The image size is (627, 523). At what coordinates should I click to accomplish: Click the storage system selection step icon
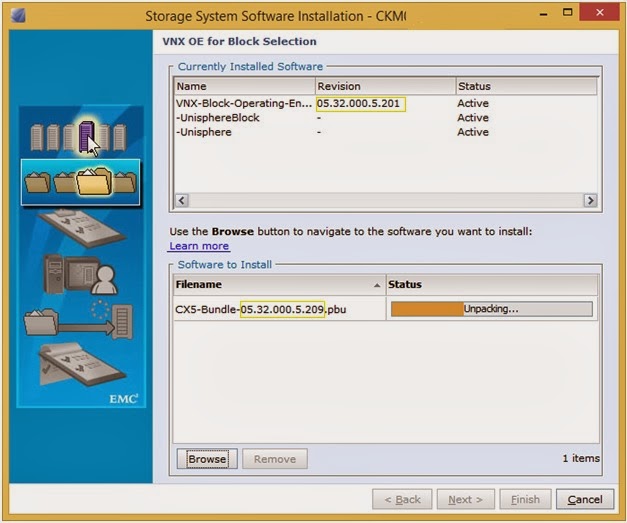(78, 137)
